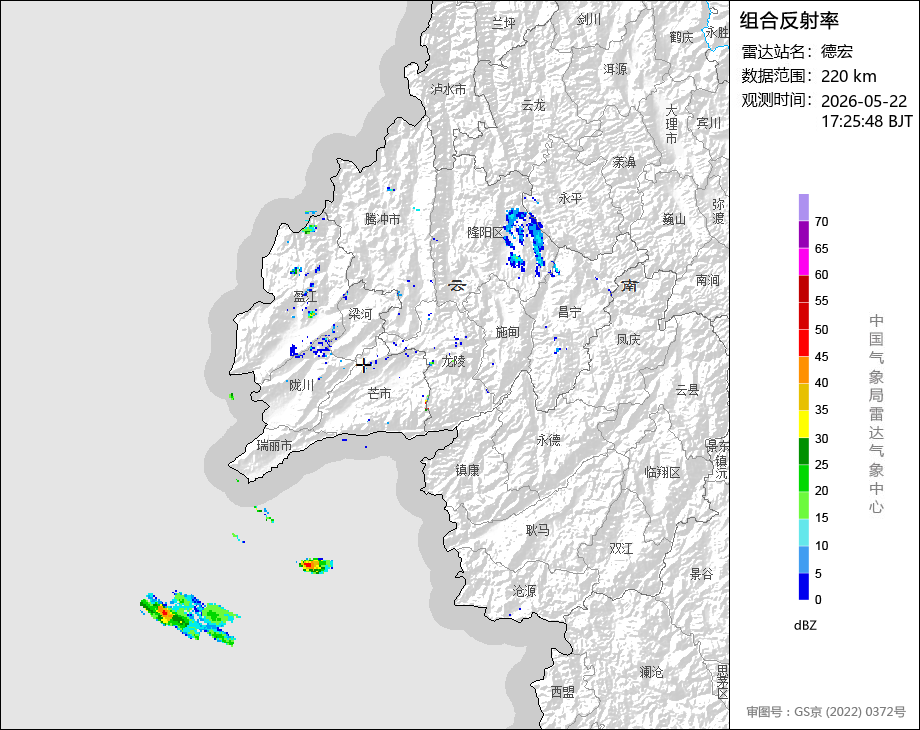Click the small red-core echo south of 瑞丽市

(315, 565)
